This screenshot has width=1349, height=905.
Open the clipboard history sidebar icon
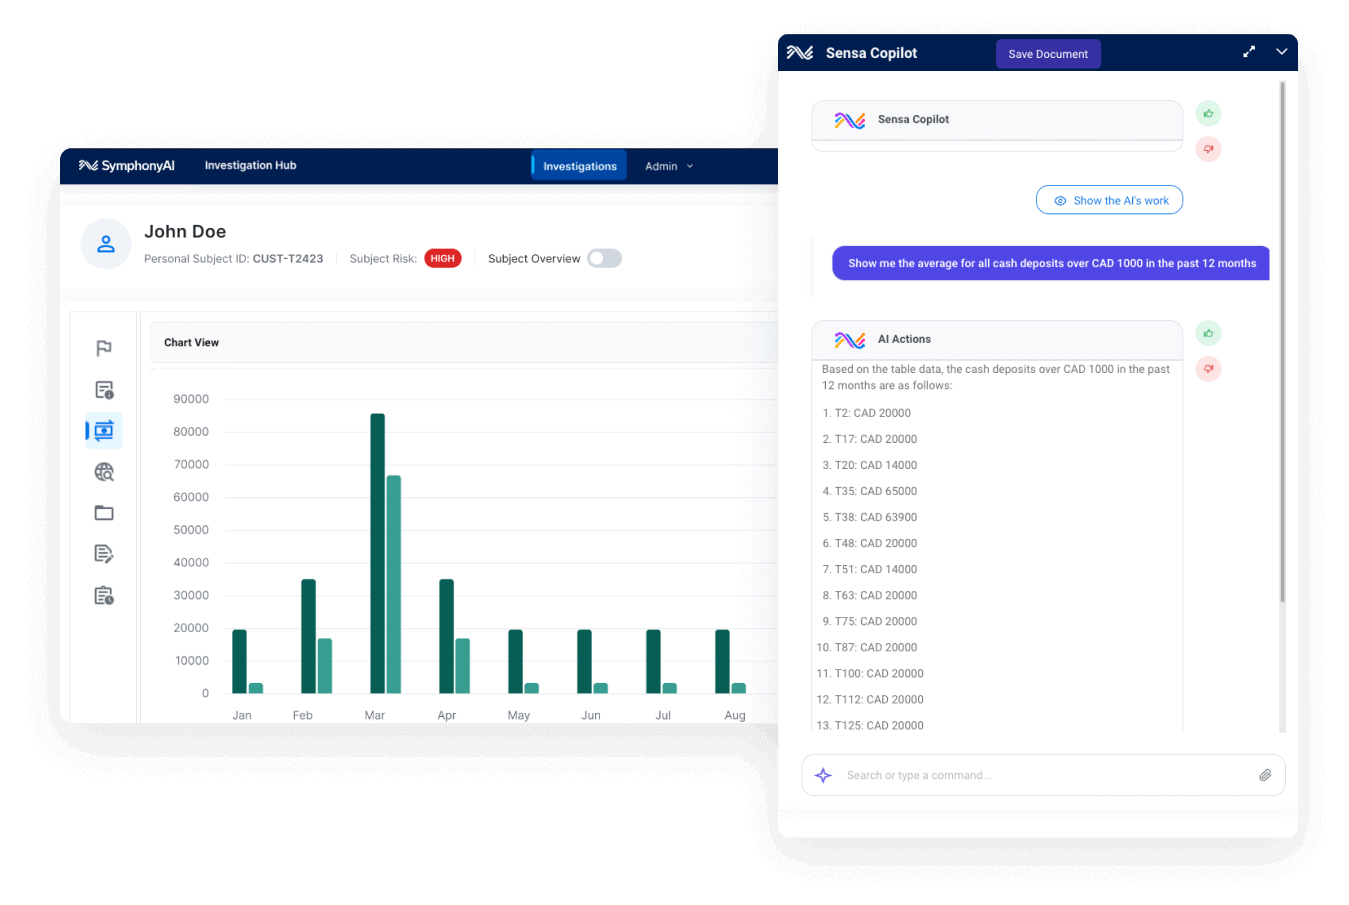(x=104, y=596)
